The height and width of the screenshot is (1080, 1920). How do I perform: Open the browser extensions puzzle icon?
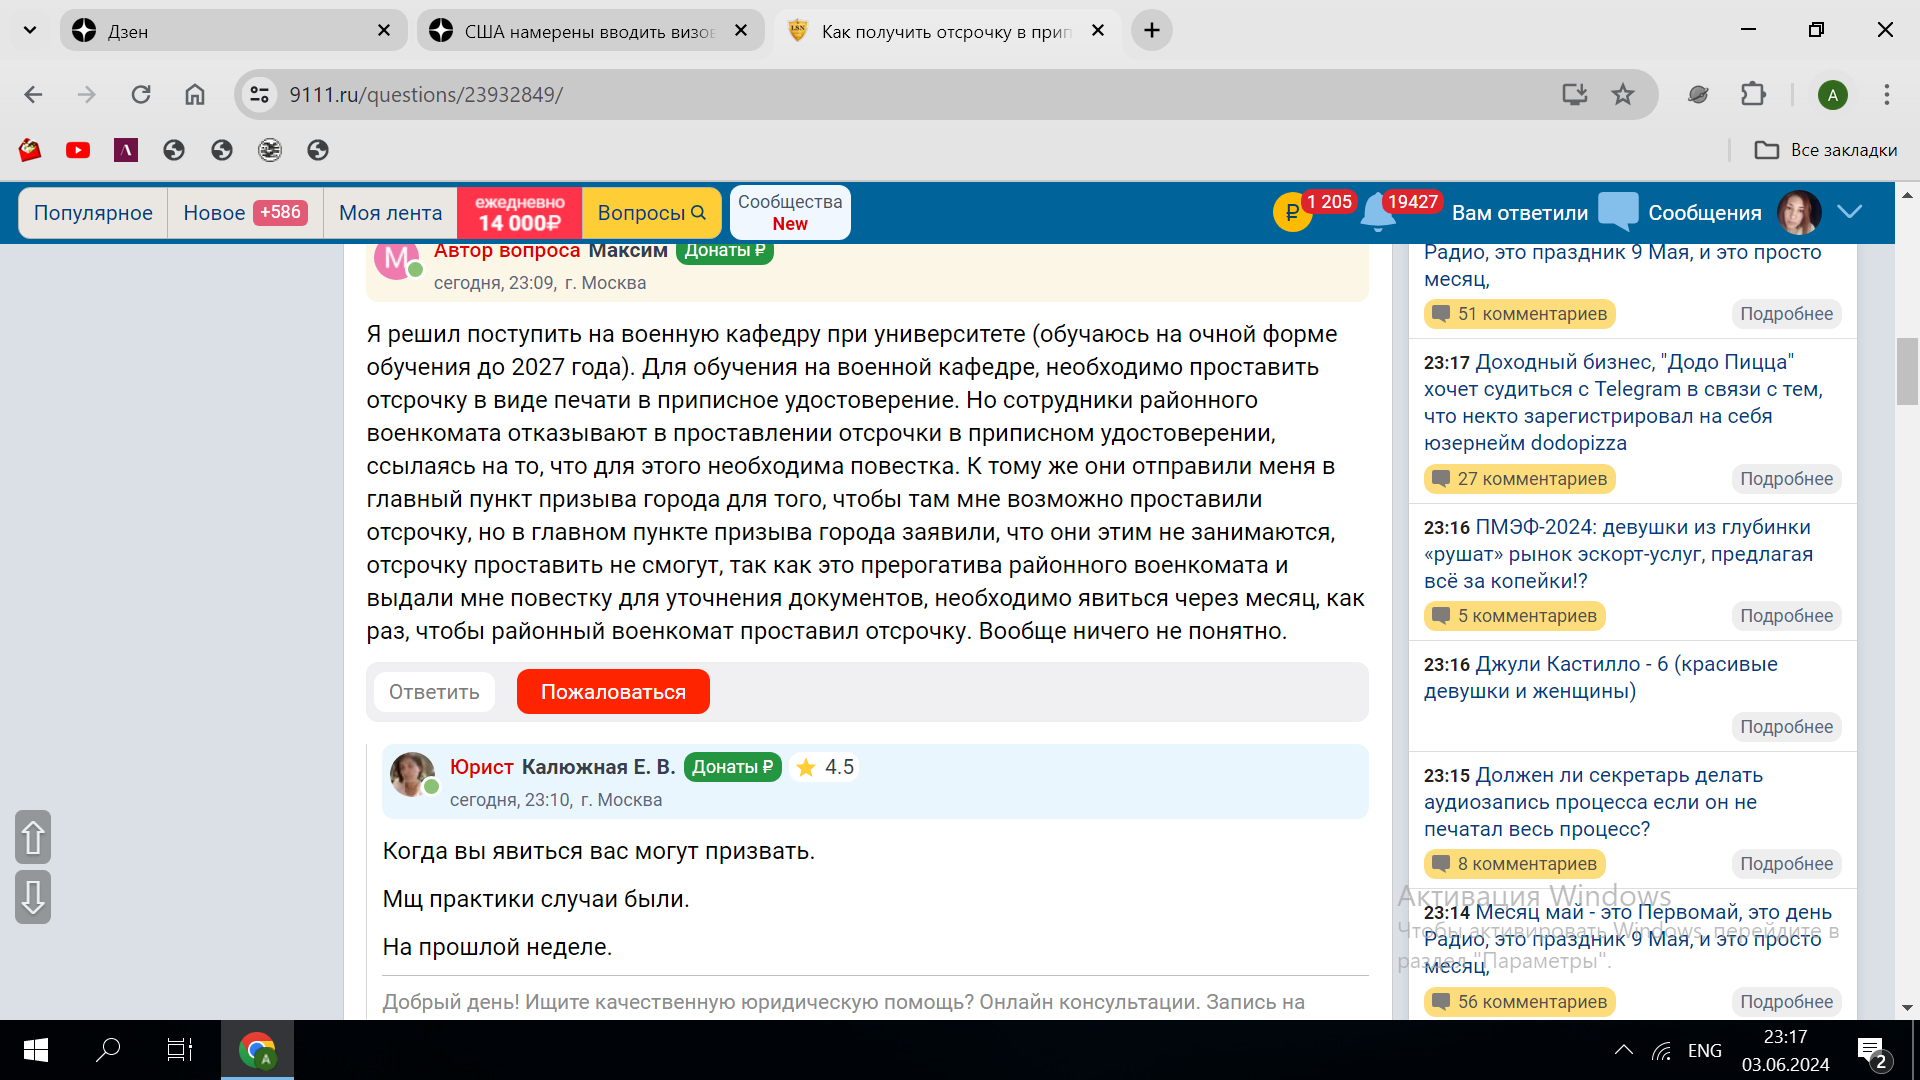coord(1753,95)
